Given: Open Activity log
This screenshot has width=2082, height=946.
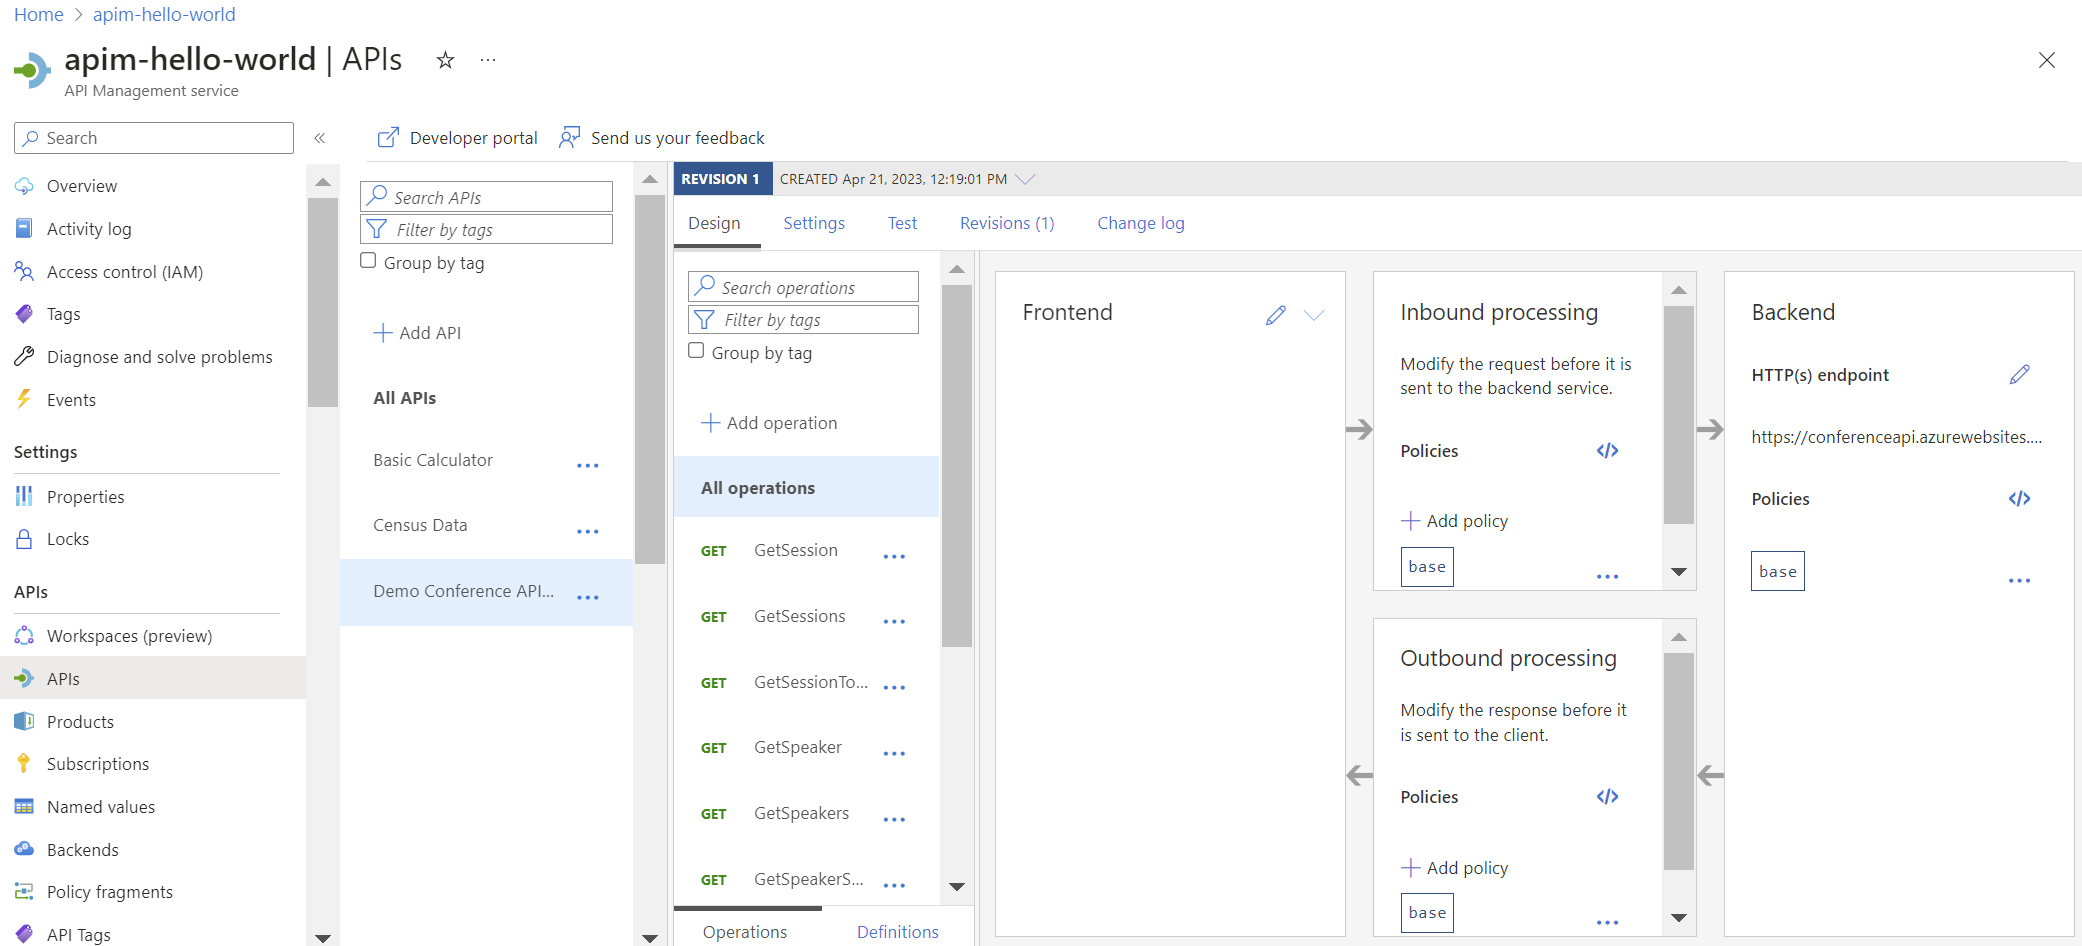Looking at the screenshot, I should [x=89, y=229].
